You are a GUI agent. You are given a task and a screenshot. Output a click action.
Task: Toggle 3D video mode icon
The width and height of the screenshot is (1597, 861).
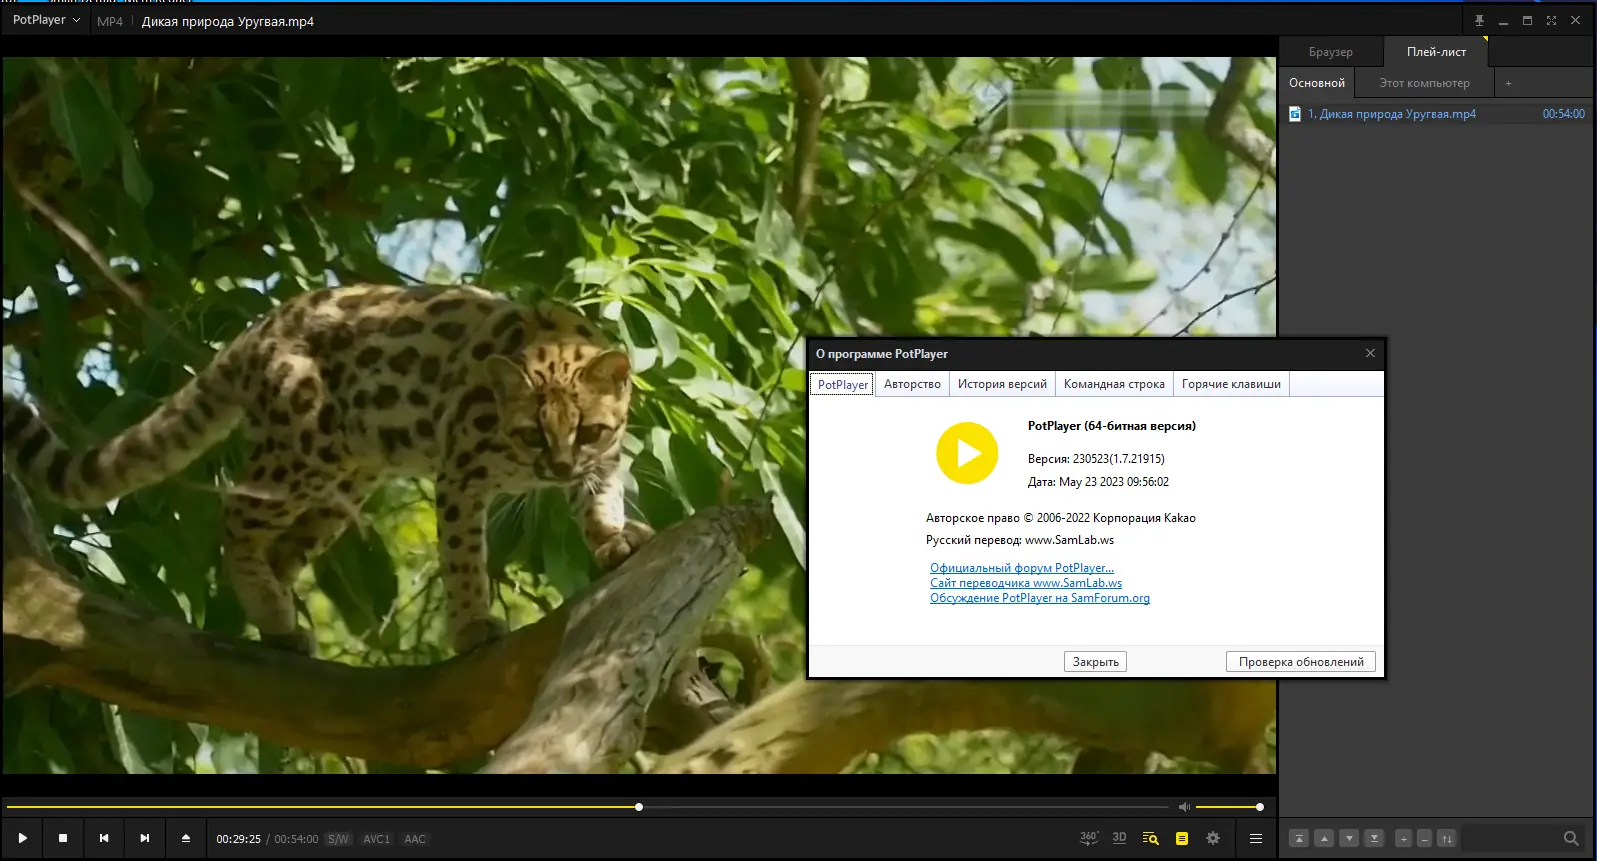click(1119, 838)
